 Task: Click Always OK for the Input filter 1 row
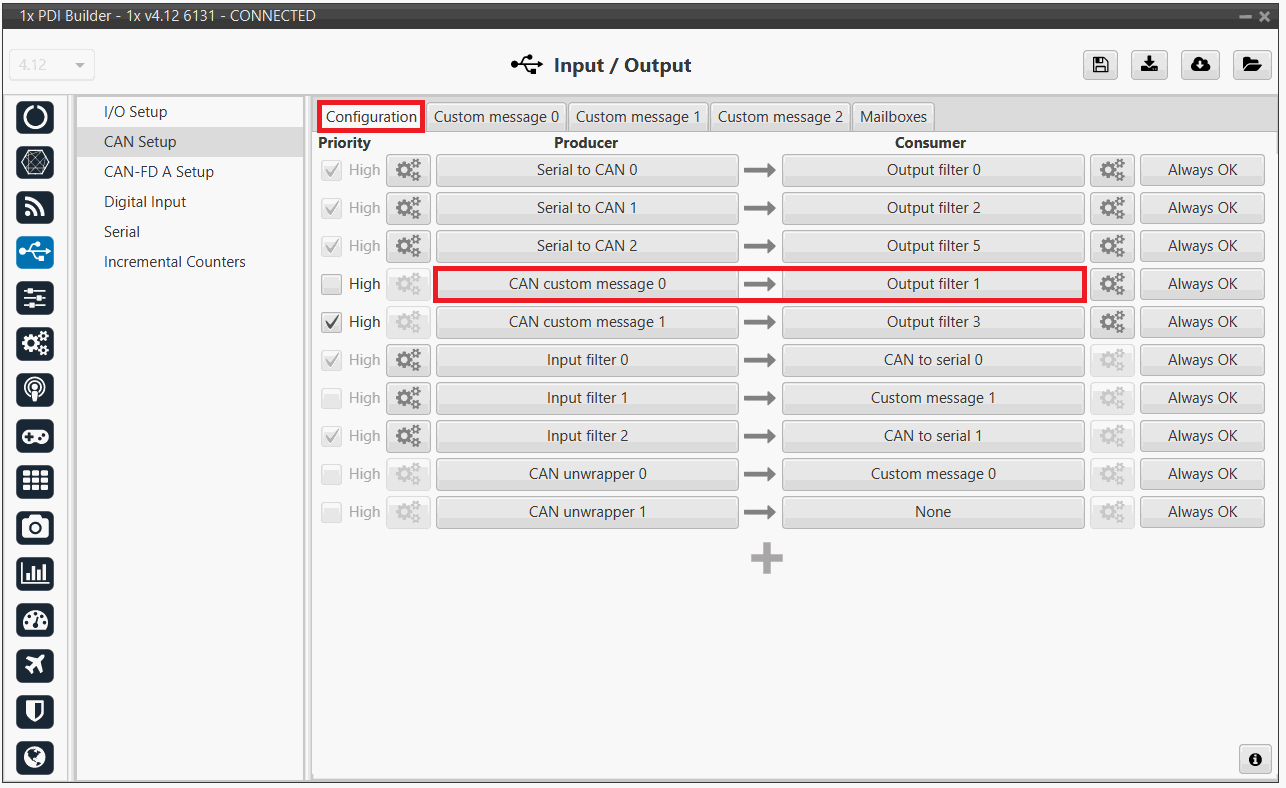pos(1202,398)
